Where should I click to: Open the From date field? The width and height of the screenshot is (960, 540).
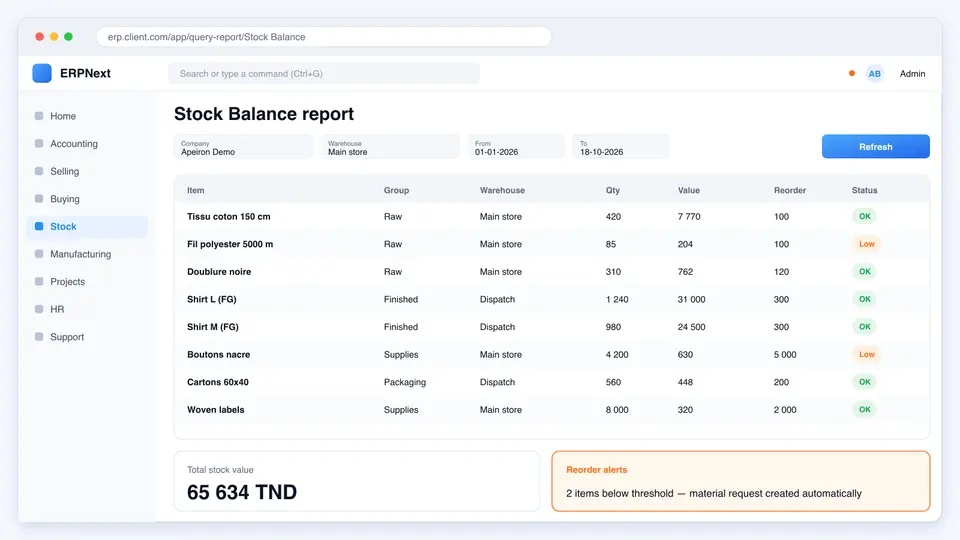tap(516, 147)
